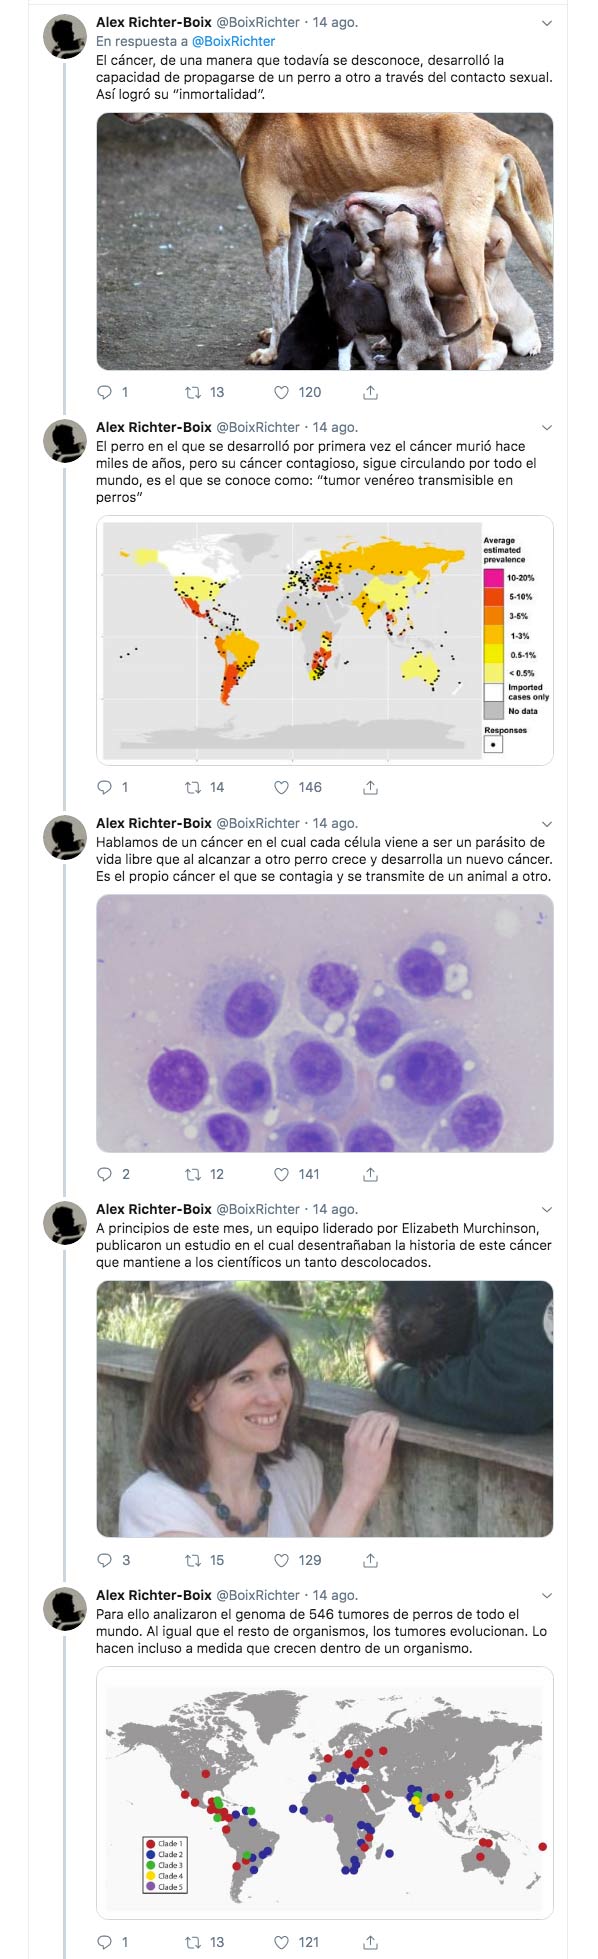View the estimated prevalence world map image
The height and width of the screenshot is (1959, 598).
click(x=324, y=640)
